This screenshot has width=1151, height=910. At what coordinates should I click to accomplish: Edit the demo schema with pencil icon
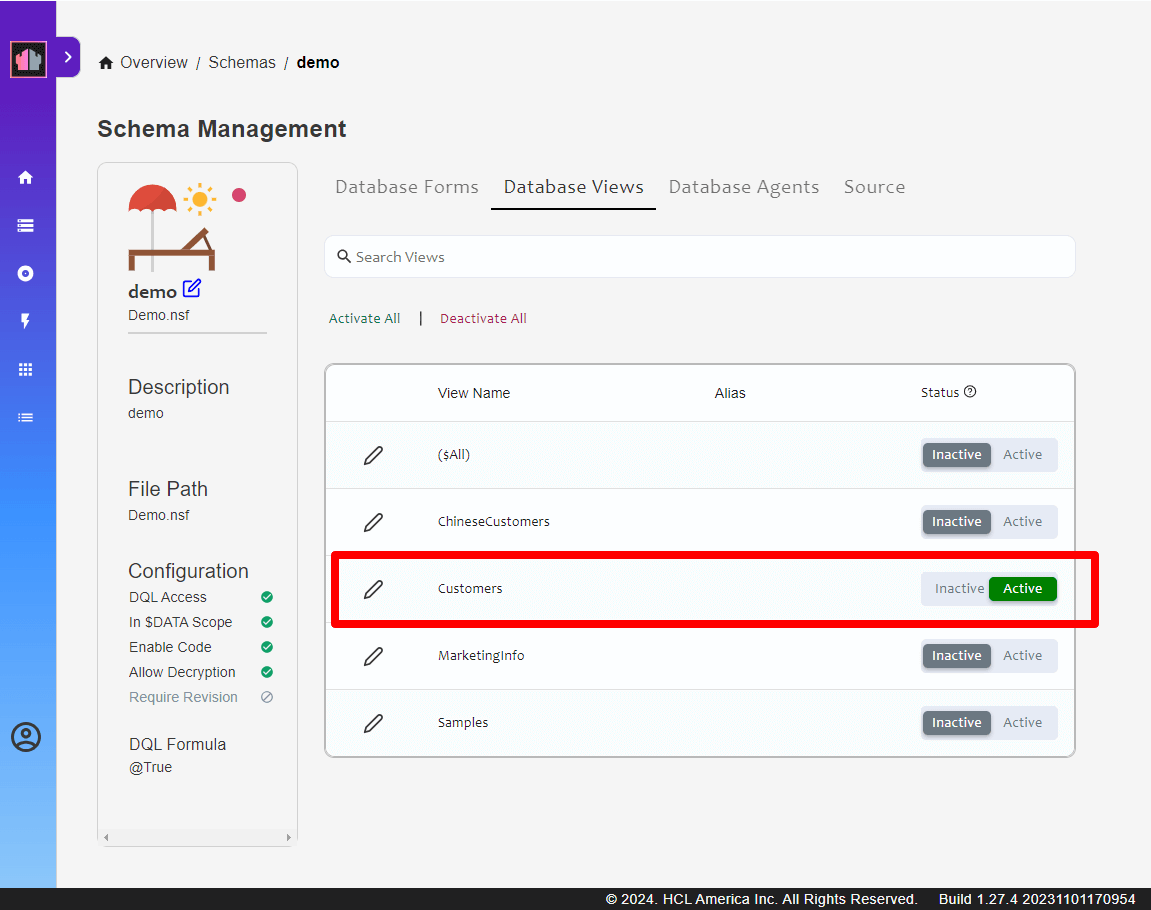[x=192, y=288]
